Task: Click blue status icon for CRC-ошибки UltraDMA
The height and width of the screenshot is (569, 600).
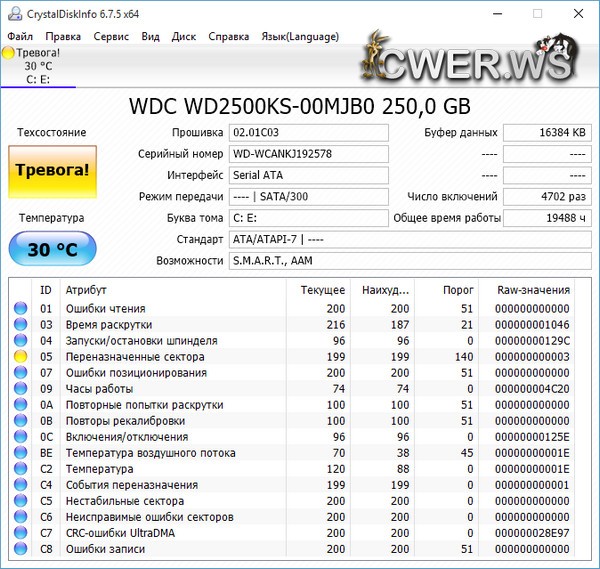Action: (x=20, y=533)
